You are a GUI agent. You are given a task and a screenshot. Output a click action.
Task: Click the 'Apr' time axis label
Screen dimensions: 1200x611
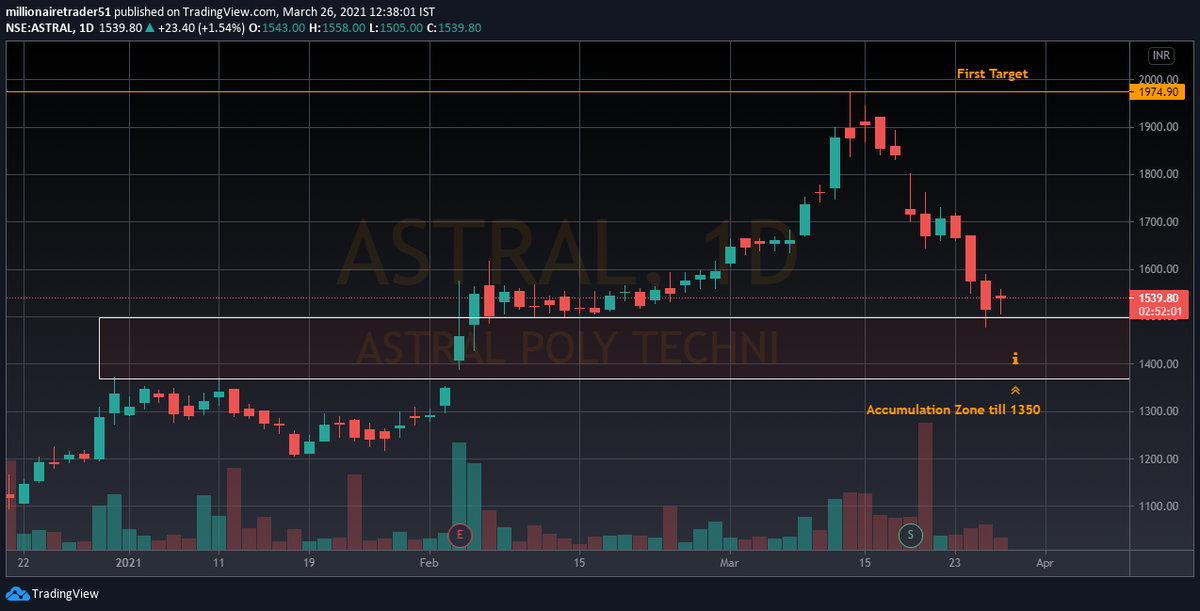point(1045,564)
